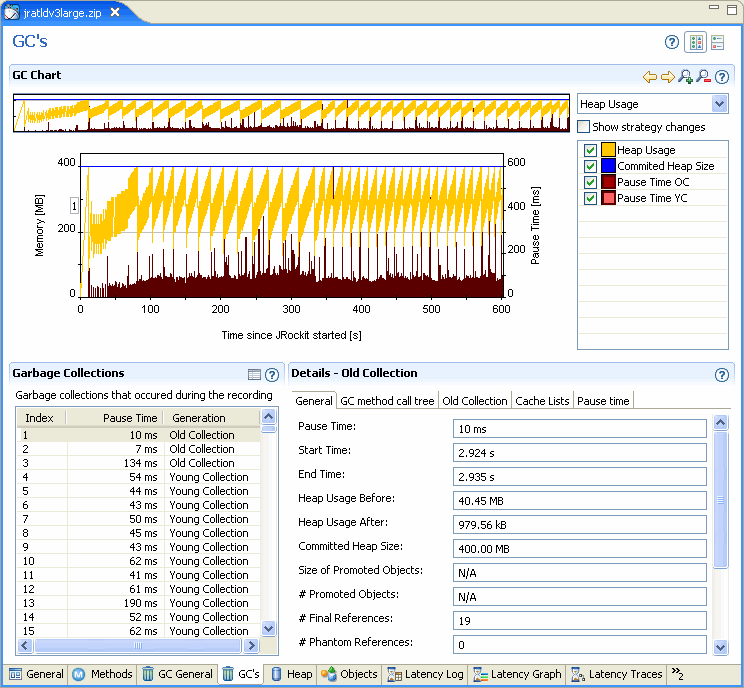This screenshot has width=744, height=688.
Task: Zoom out of the GC chart
Action: click(x=703, y=76)
